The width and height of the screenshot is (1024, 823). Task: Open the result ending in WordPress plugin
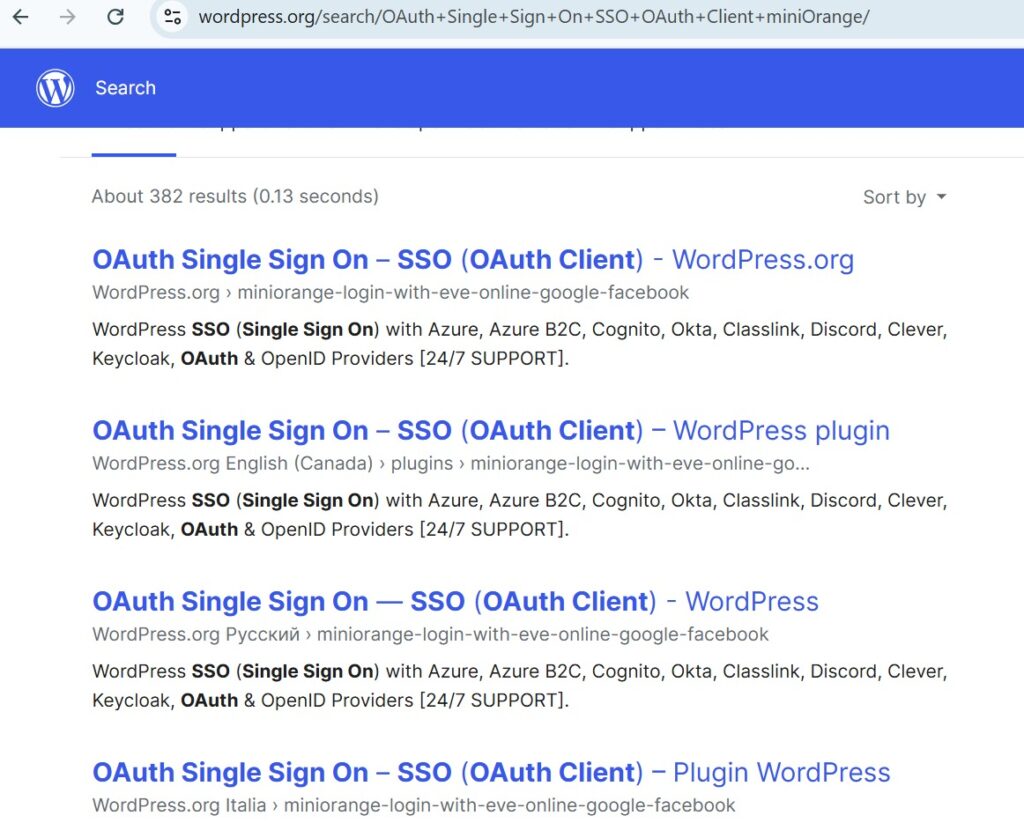coord(490,430)
